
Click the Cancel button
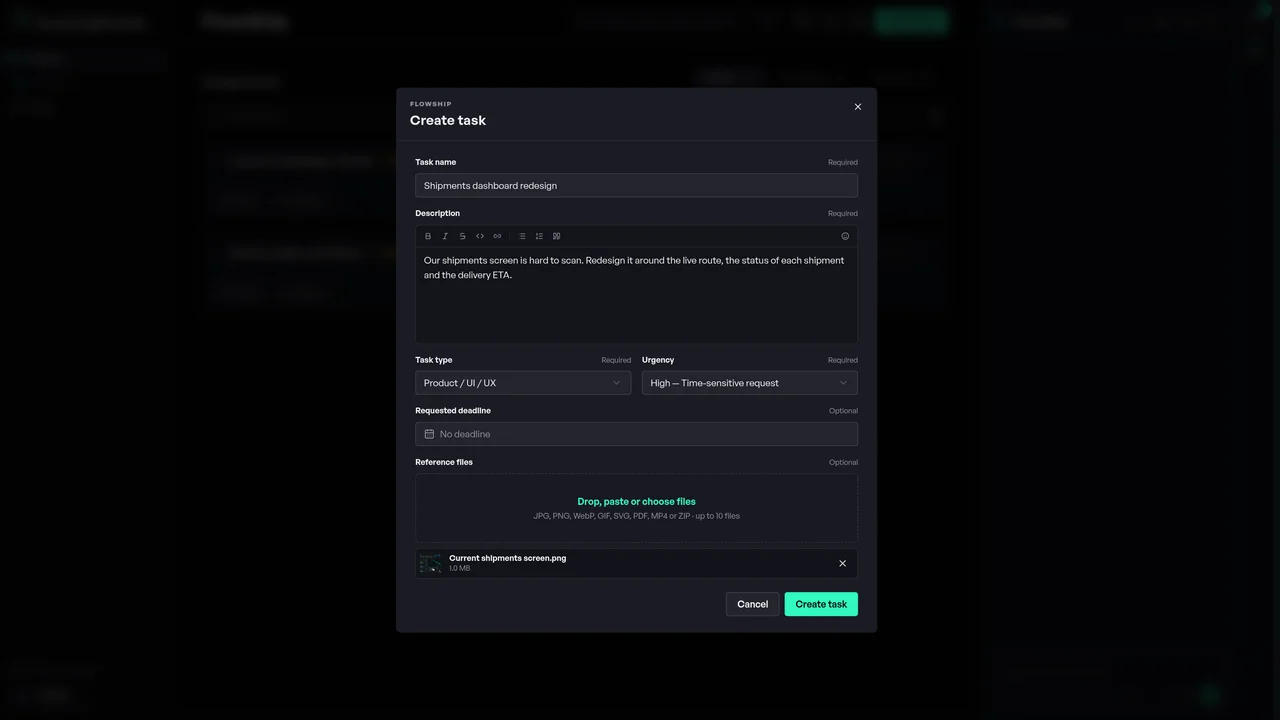[x=752, y=604]
